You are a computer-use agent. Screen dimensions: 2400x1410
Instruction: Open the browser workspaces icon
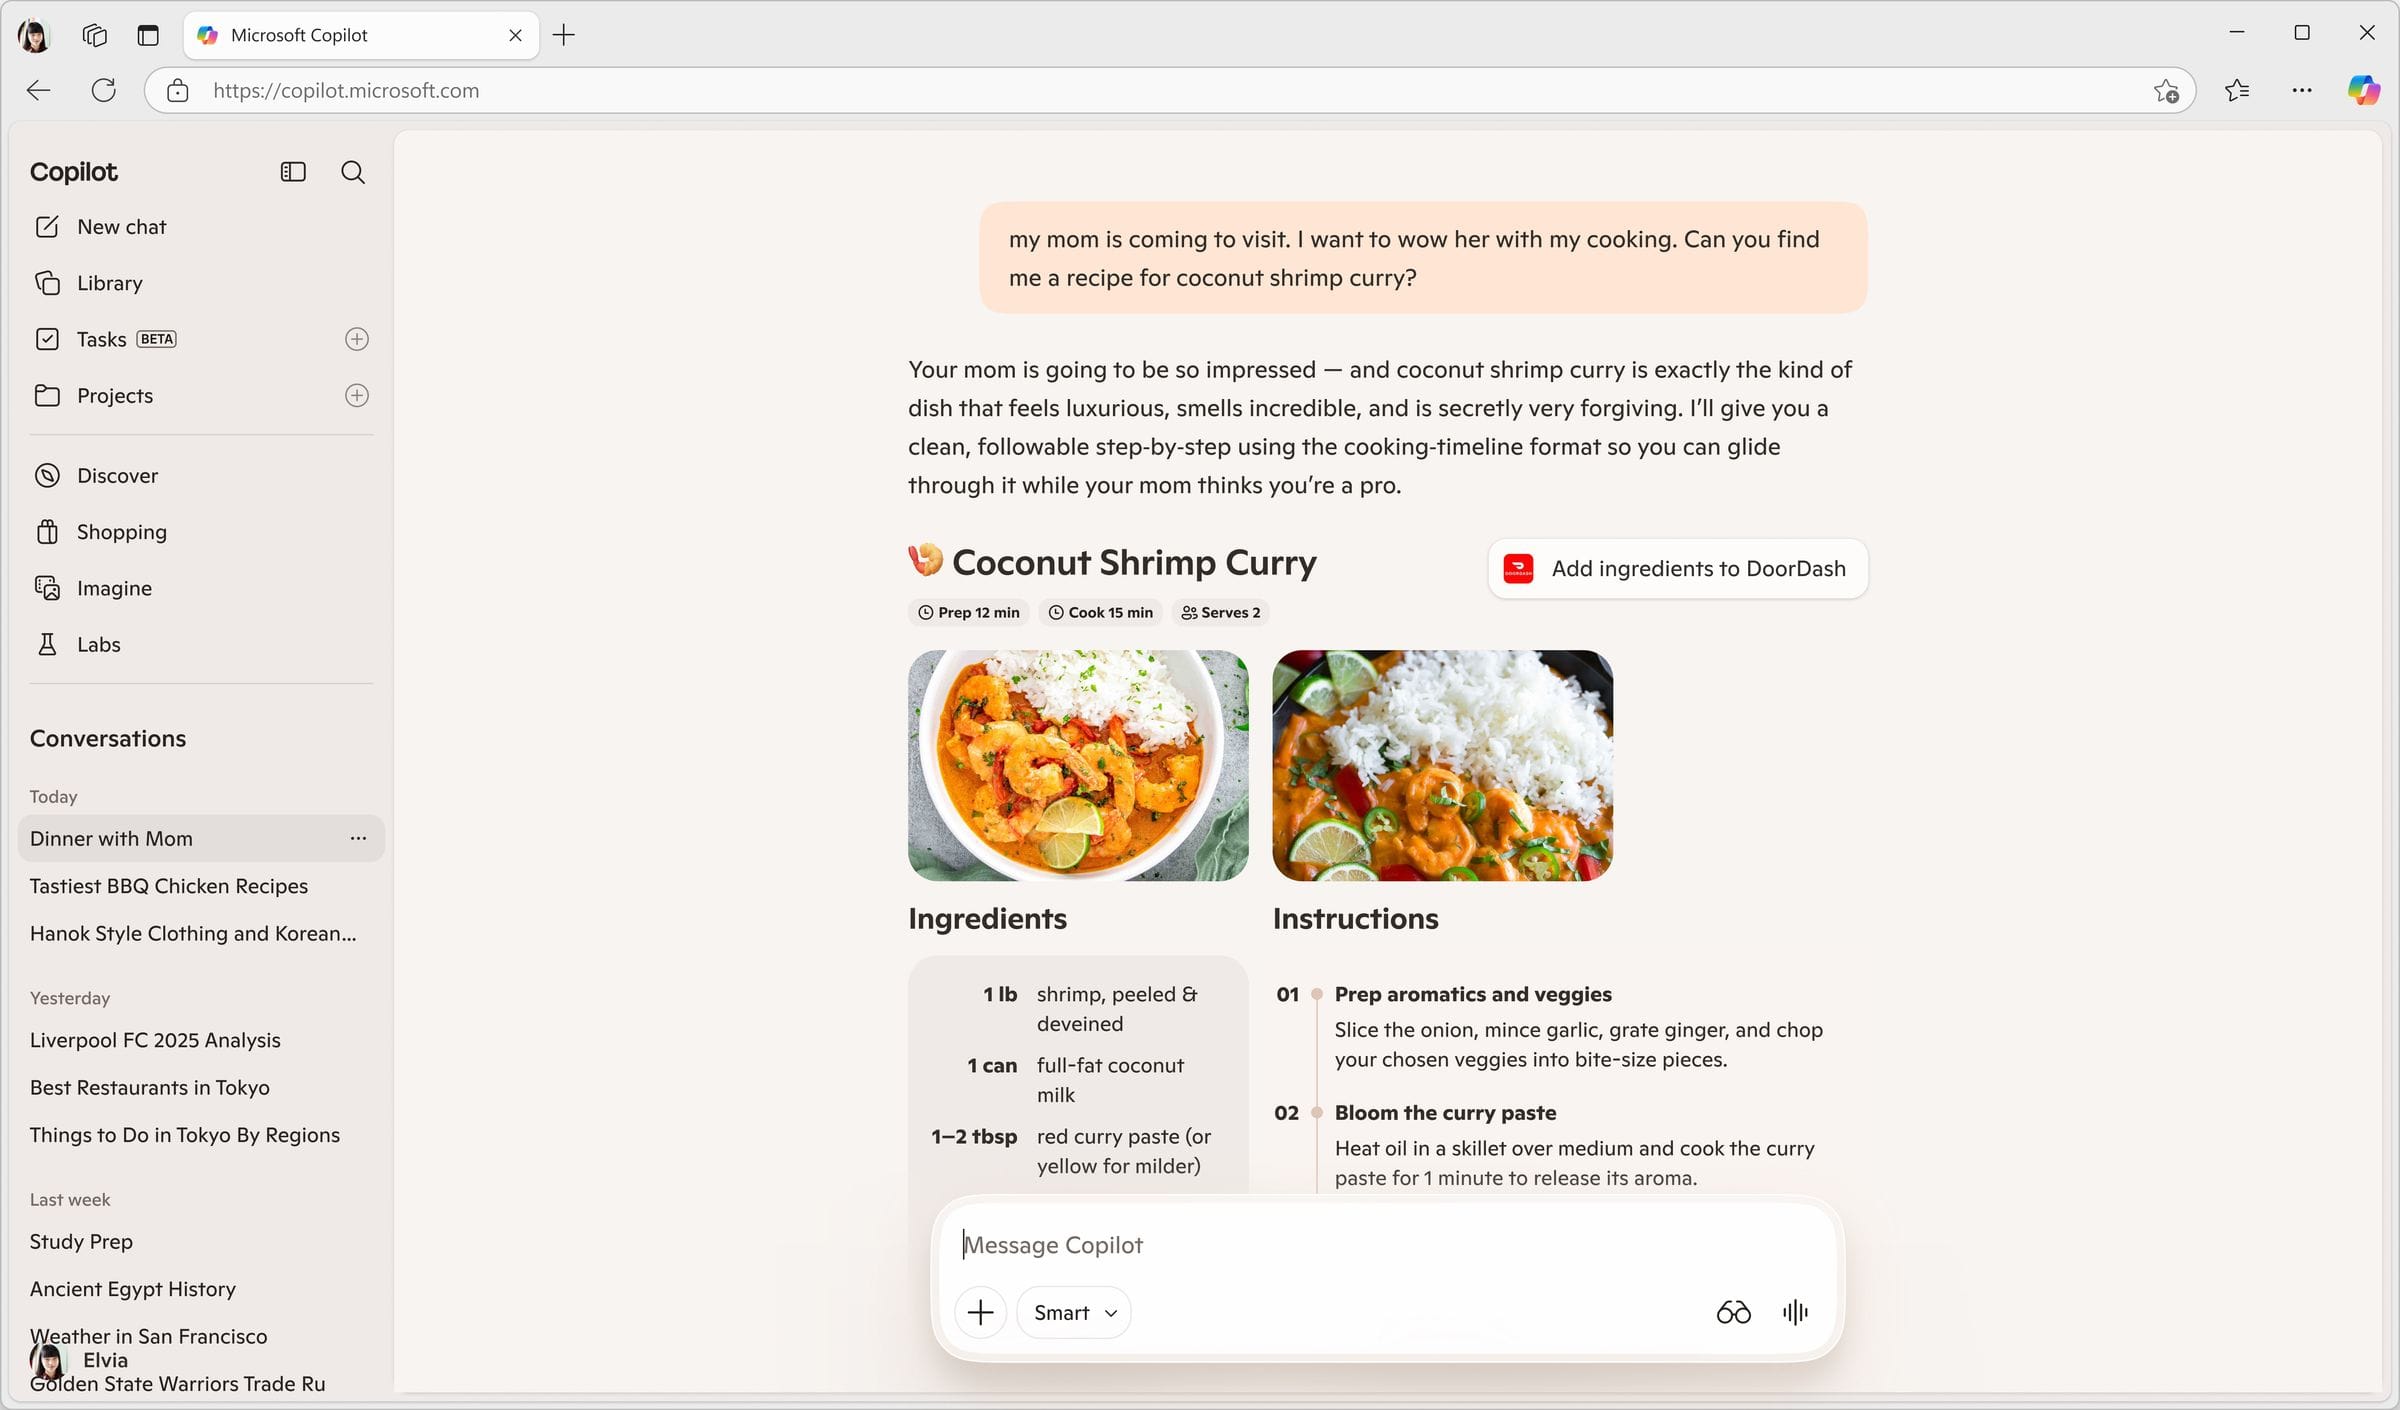[95, 35]
